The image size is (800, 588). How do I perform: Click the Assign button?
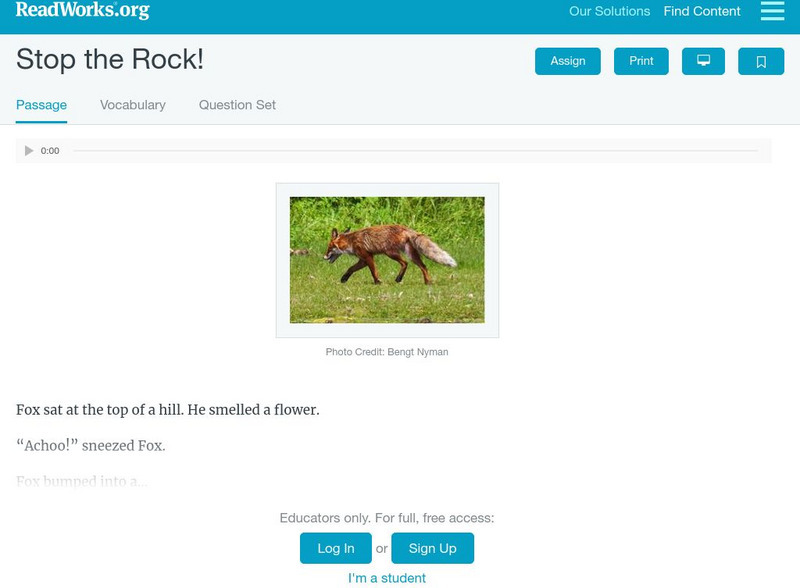(567, 61)
